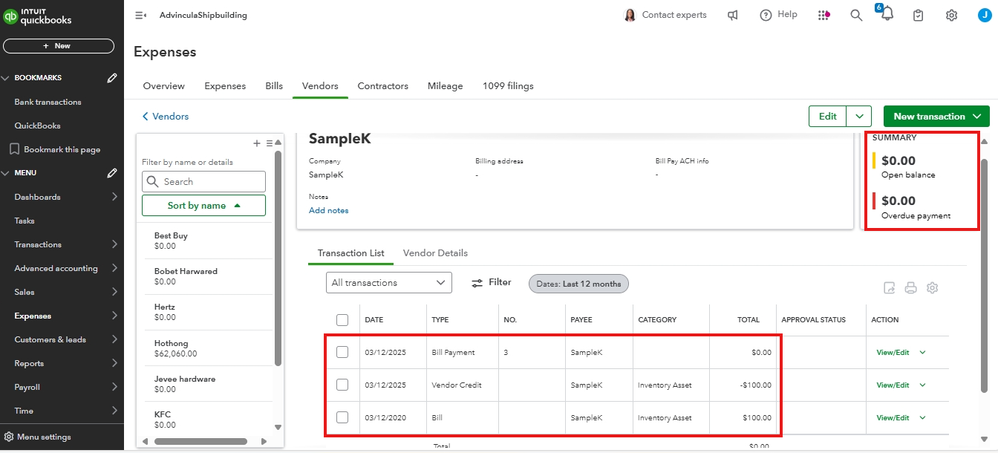Click the Edit vendor button
Screen dimensions: 998x453
point(827,116)
